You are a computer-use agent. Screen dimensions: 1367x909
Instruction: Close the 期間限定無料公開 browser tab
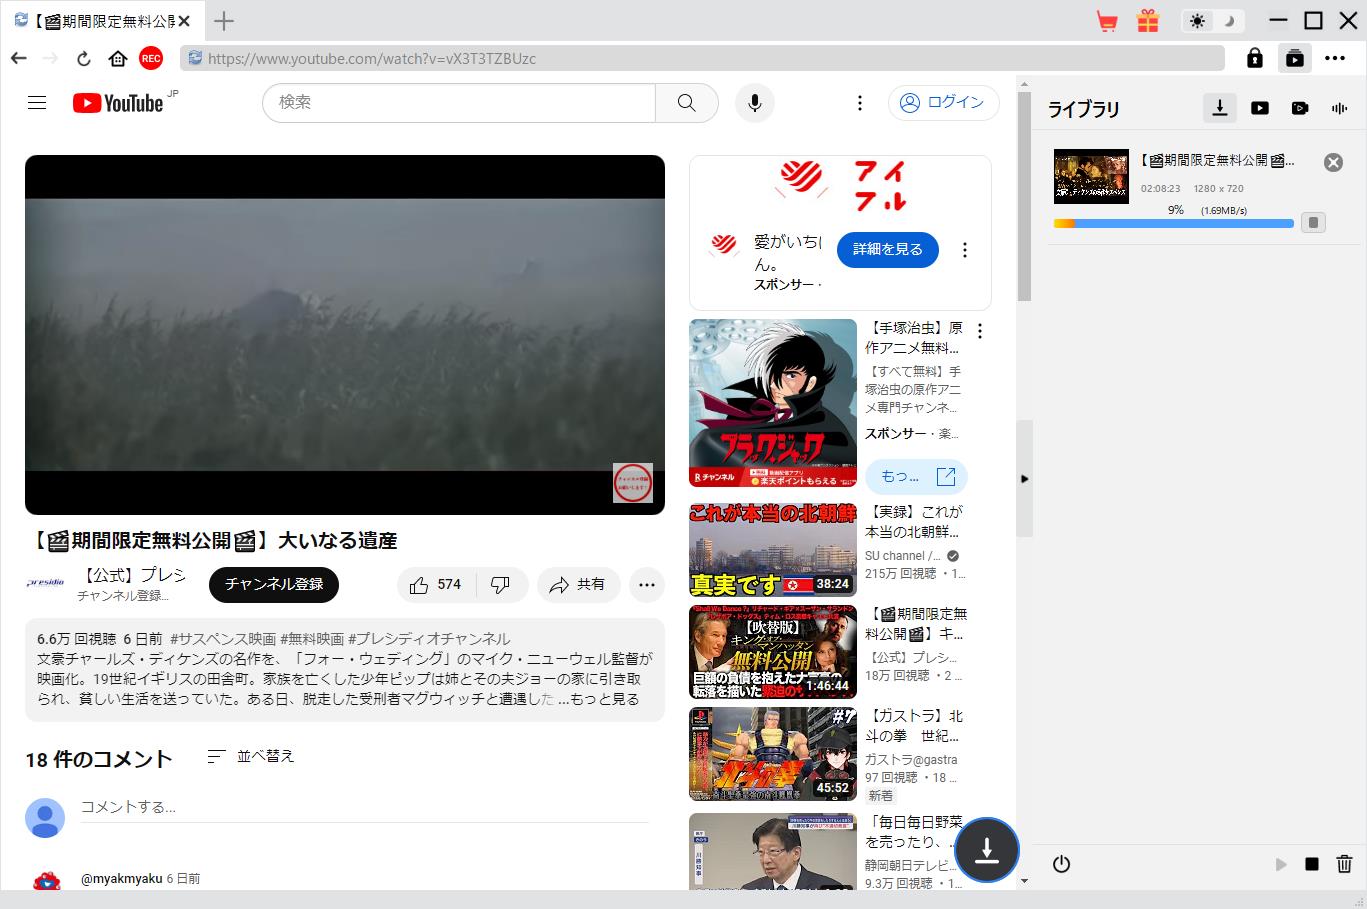click(x=184, y=21)
